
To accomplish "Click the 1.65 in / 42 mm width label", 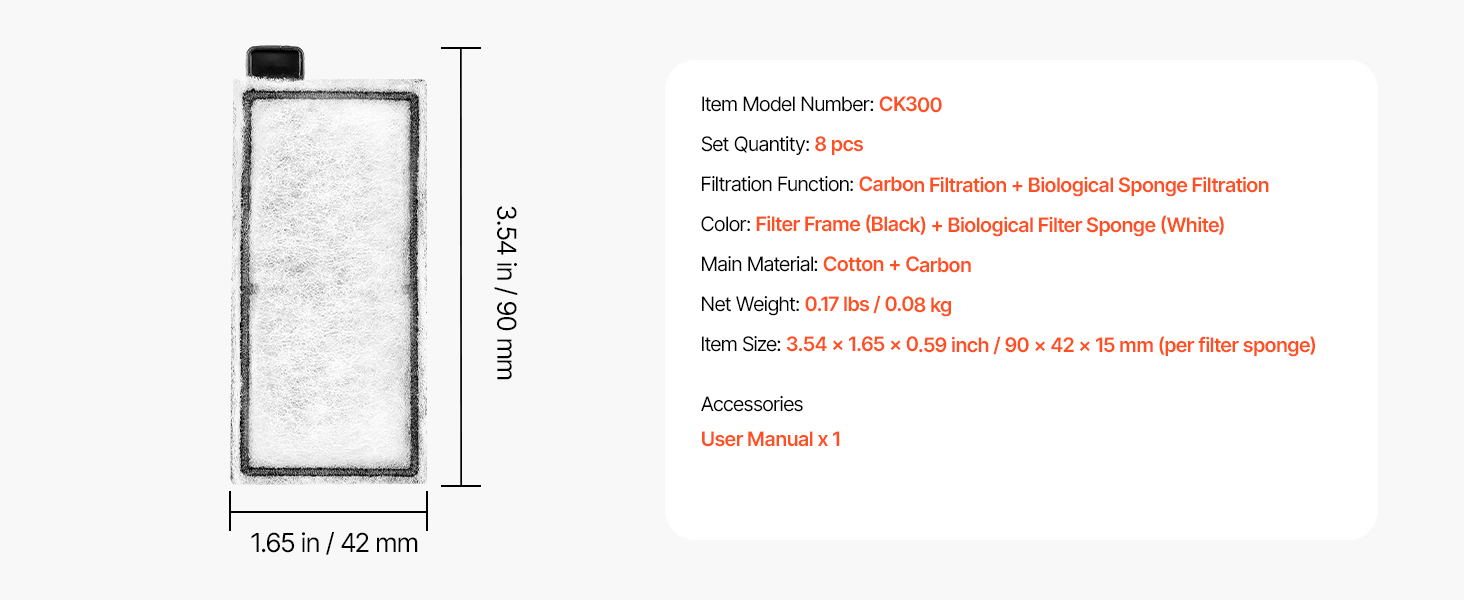I will pyautogui.click(x=334, y=543).
